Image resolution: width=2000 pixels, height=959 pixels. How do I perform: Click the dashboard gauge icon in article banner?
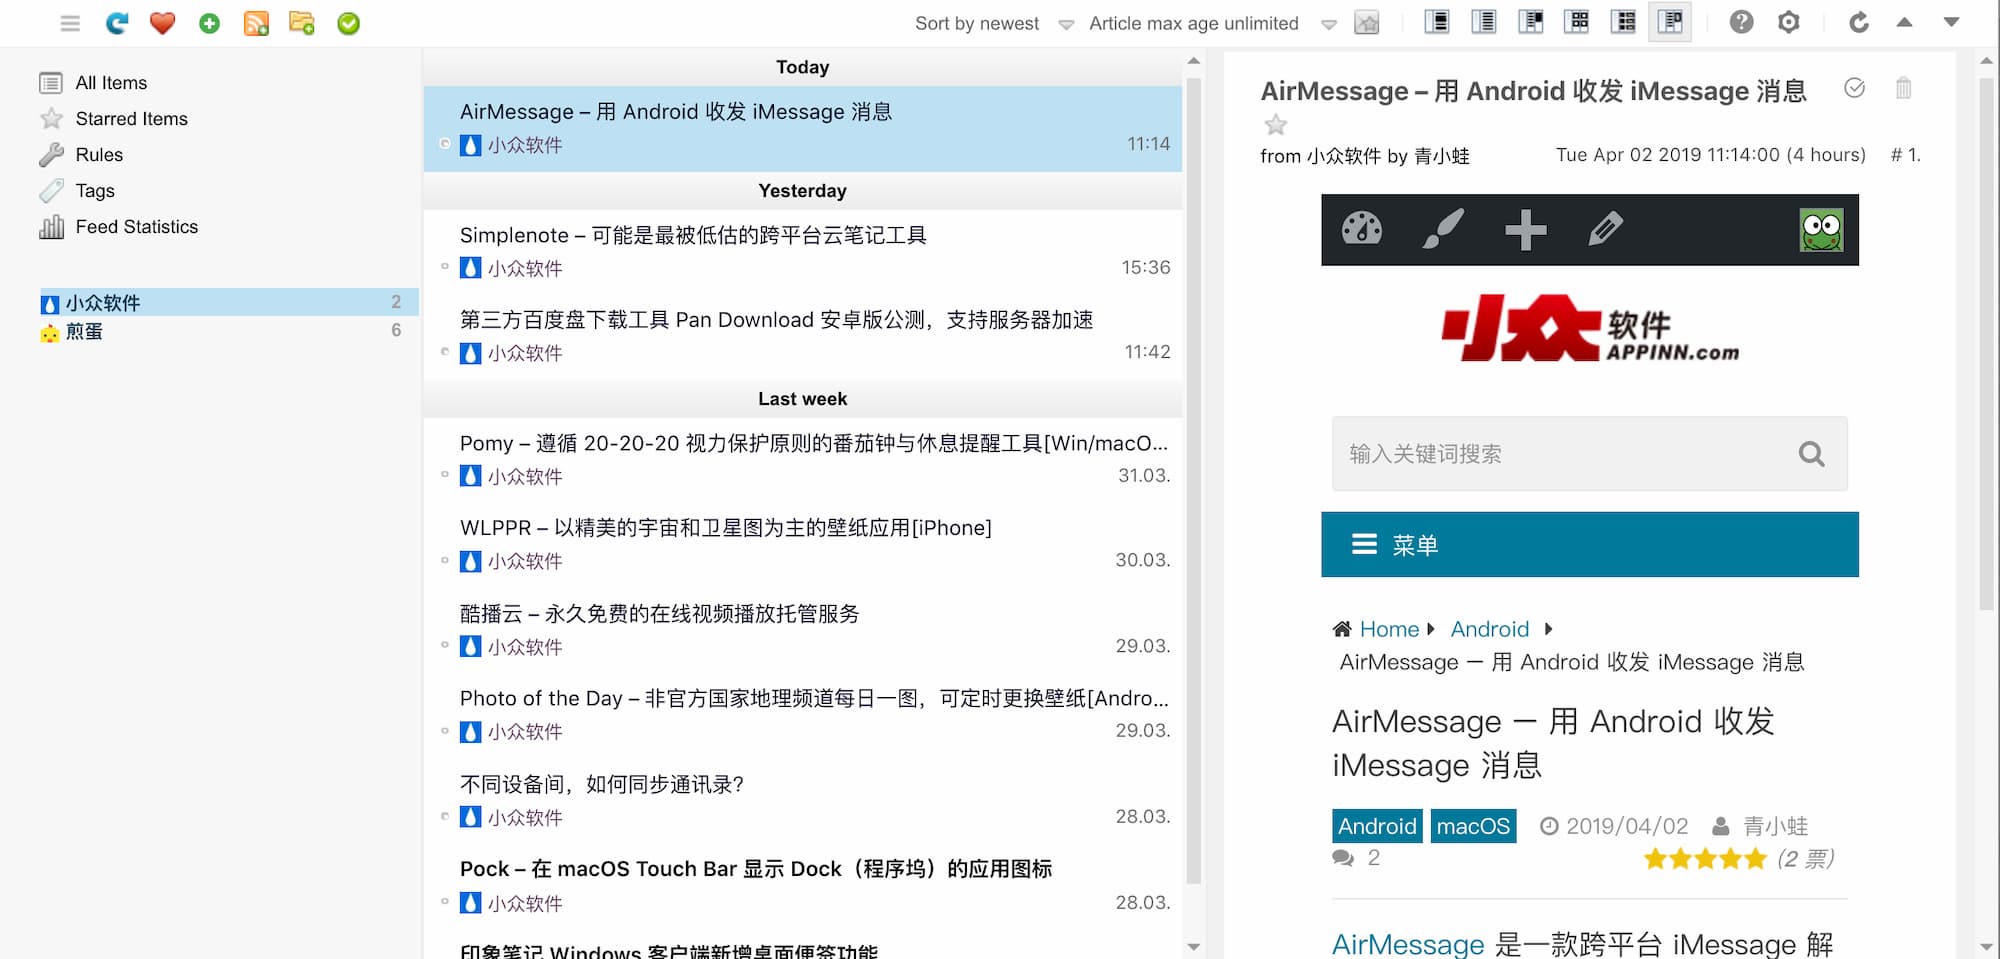click(1361, 229)
